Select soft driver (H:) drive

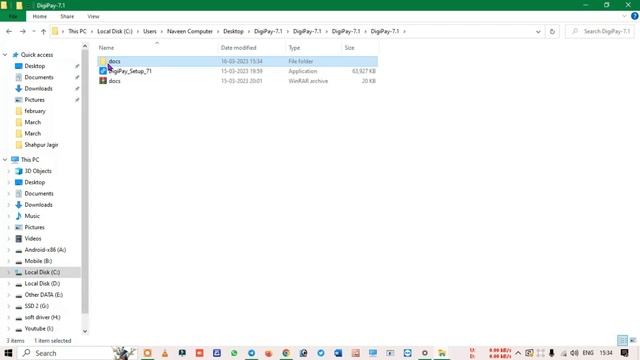(42, 317)
